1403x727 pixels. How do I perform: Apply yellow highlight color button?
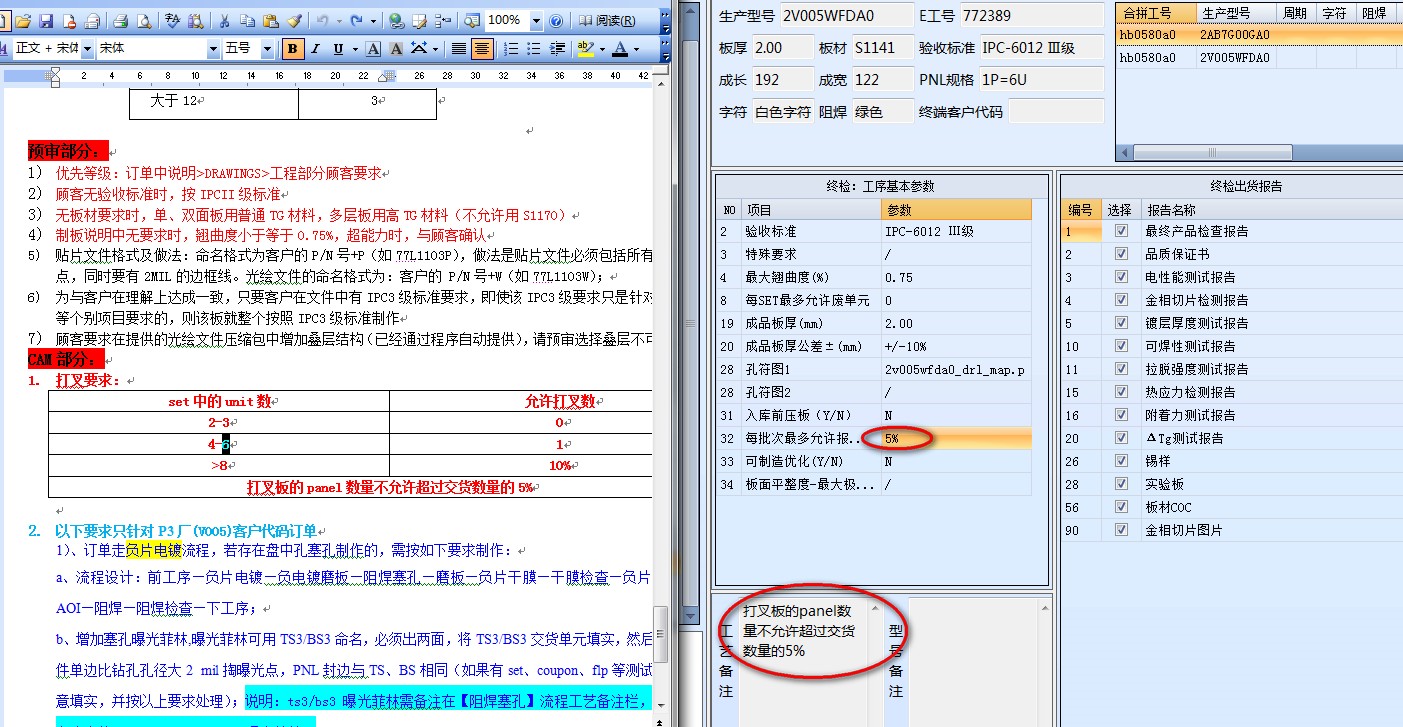click(x=586, y=49)
